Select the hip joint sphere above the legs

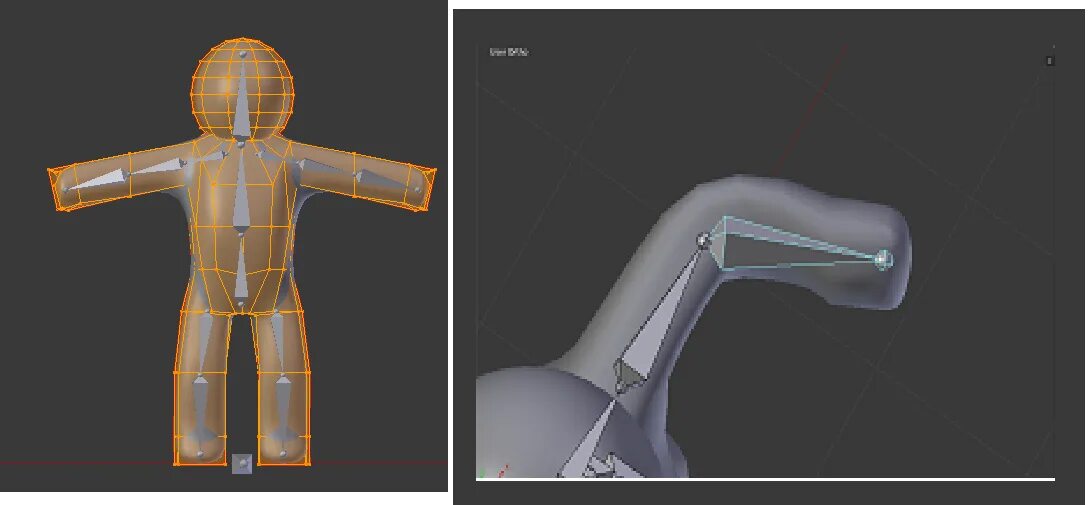[x=240, y=304]
